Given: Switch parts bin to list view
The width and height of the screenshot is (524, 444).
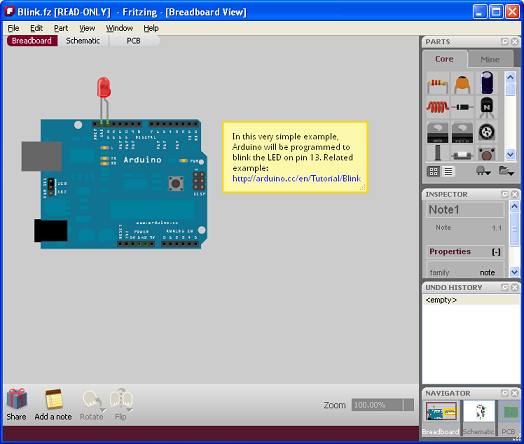Looking at the screenshot, I should [448, 172].
